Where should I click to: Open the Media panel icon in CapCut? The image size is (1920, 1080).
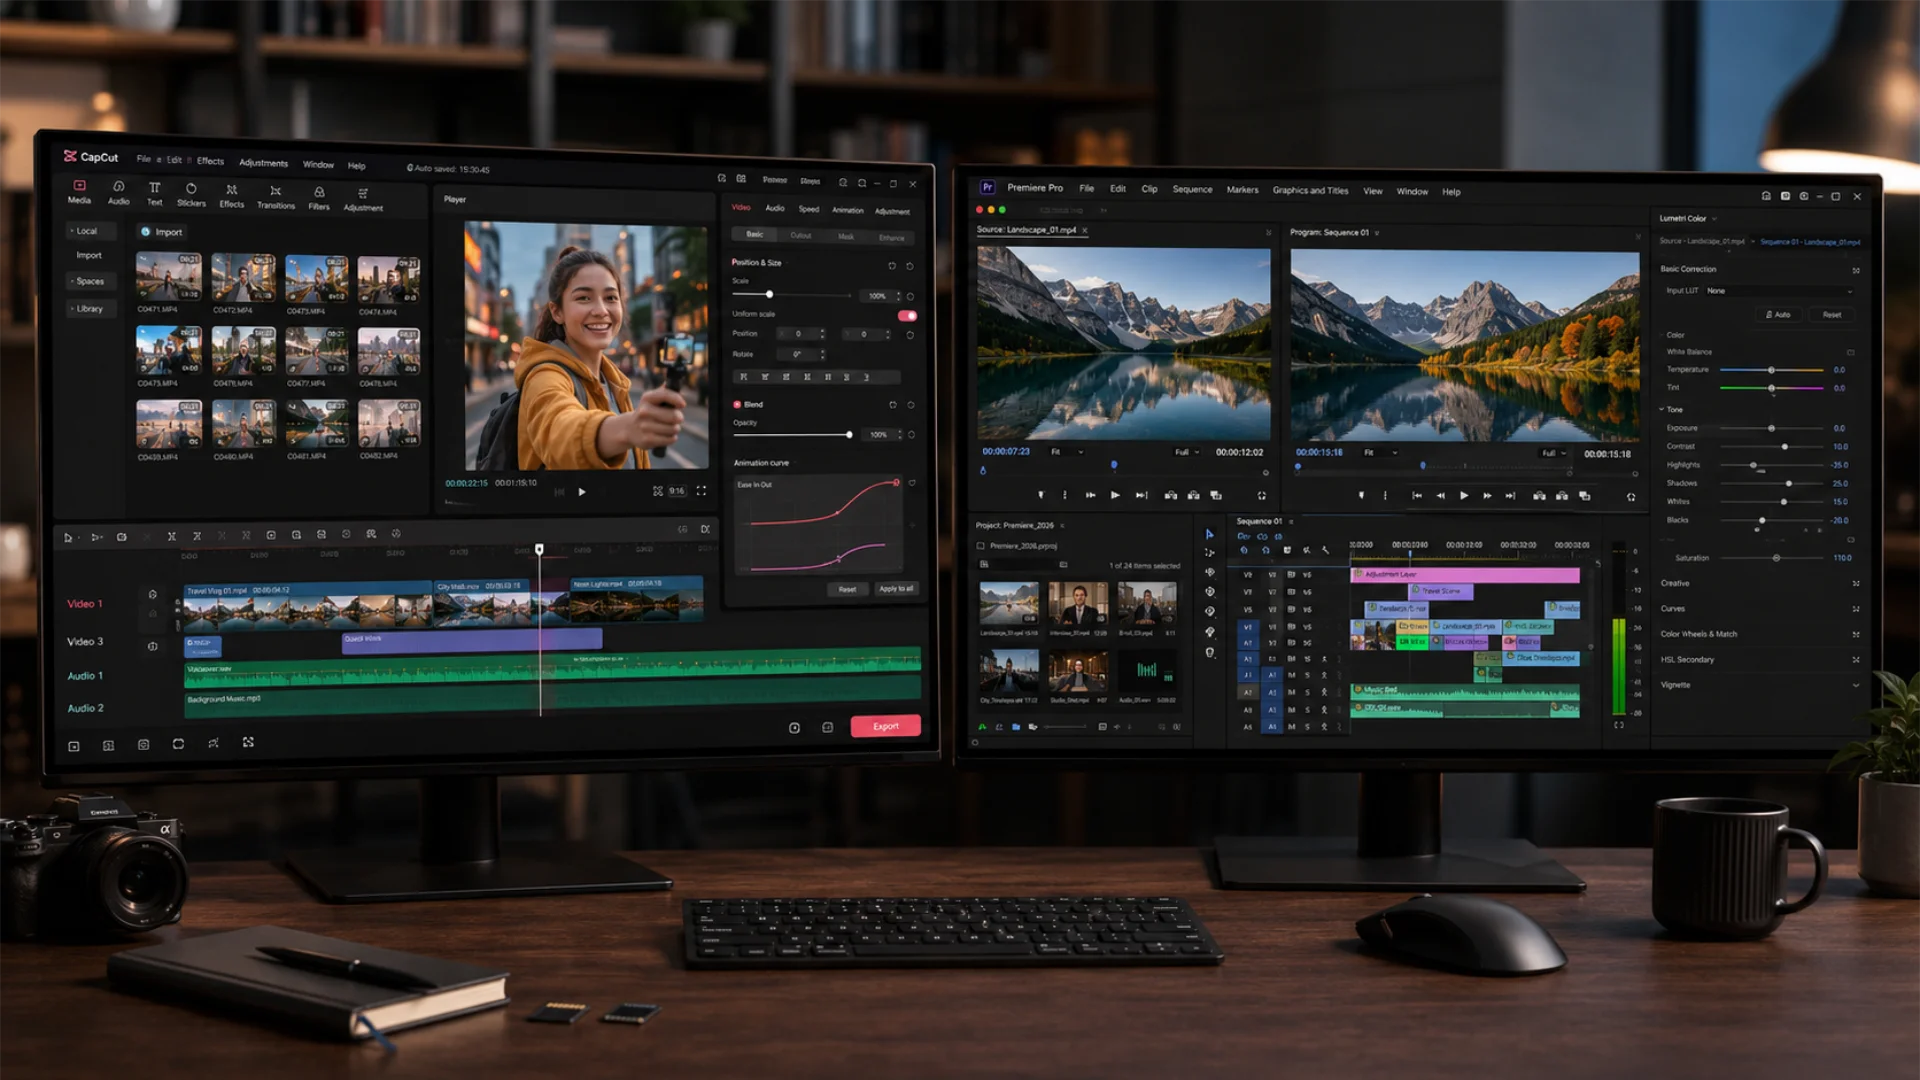tap(79, 186)
